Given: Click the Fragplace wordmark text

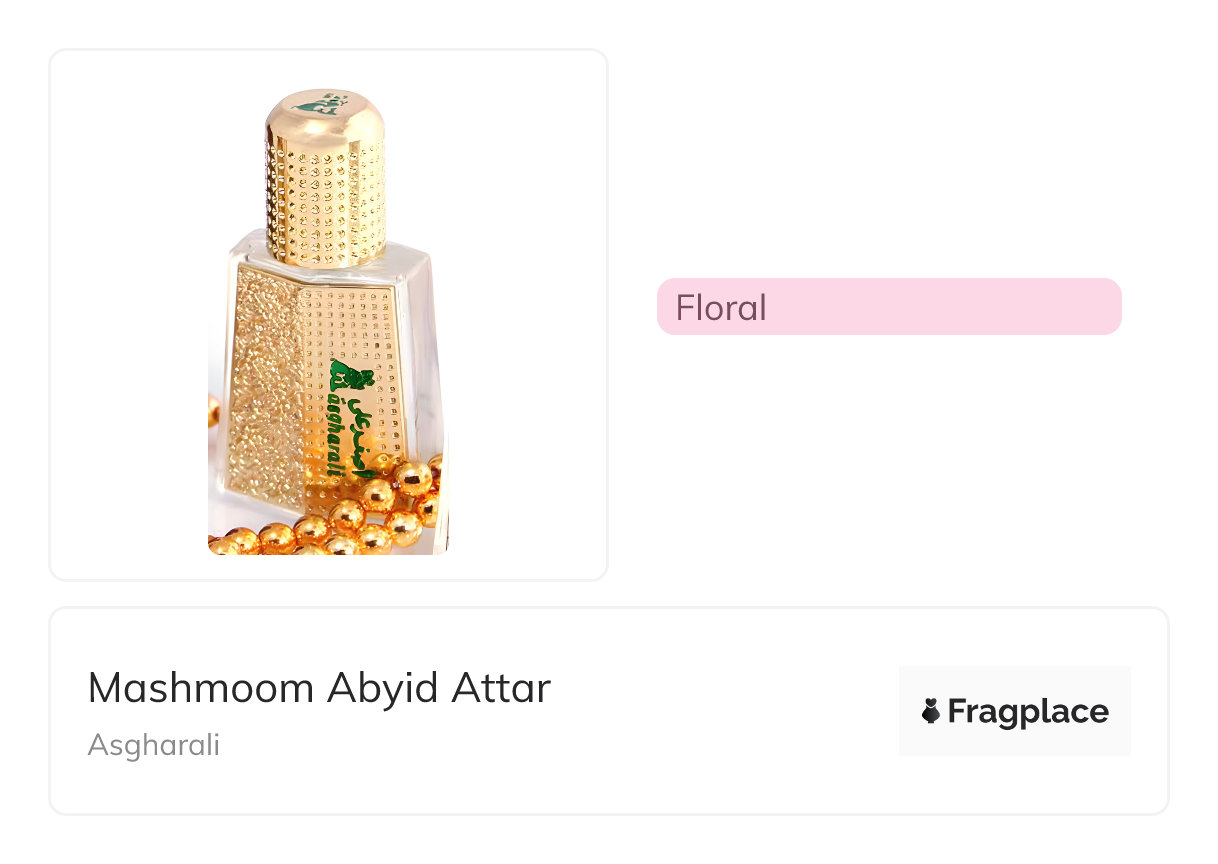Looking at the screenshot, I should pos(1028,711).
